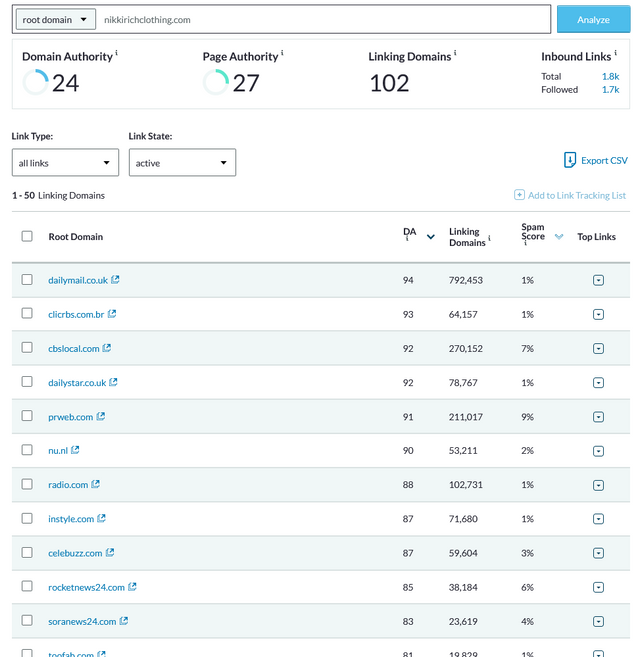Open external link icon beside prweb.com
This screenshot has height=657, width=640.
point(101,416)
